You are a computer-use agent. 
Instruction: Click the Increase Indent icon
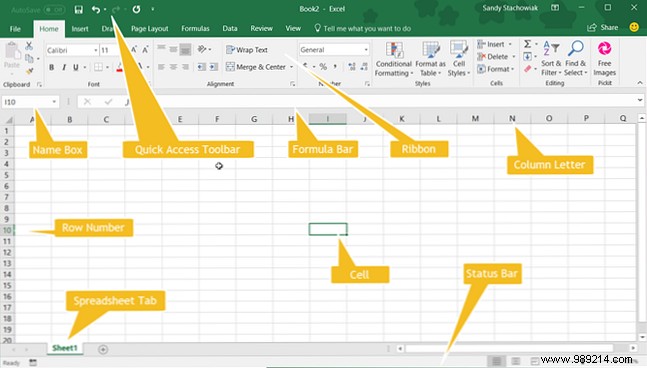pos(213,67)
